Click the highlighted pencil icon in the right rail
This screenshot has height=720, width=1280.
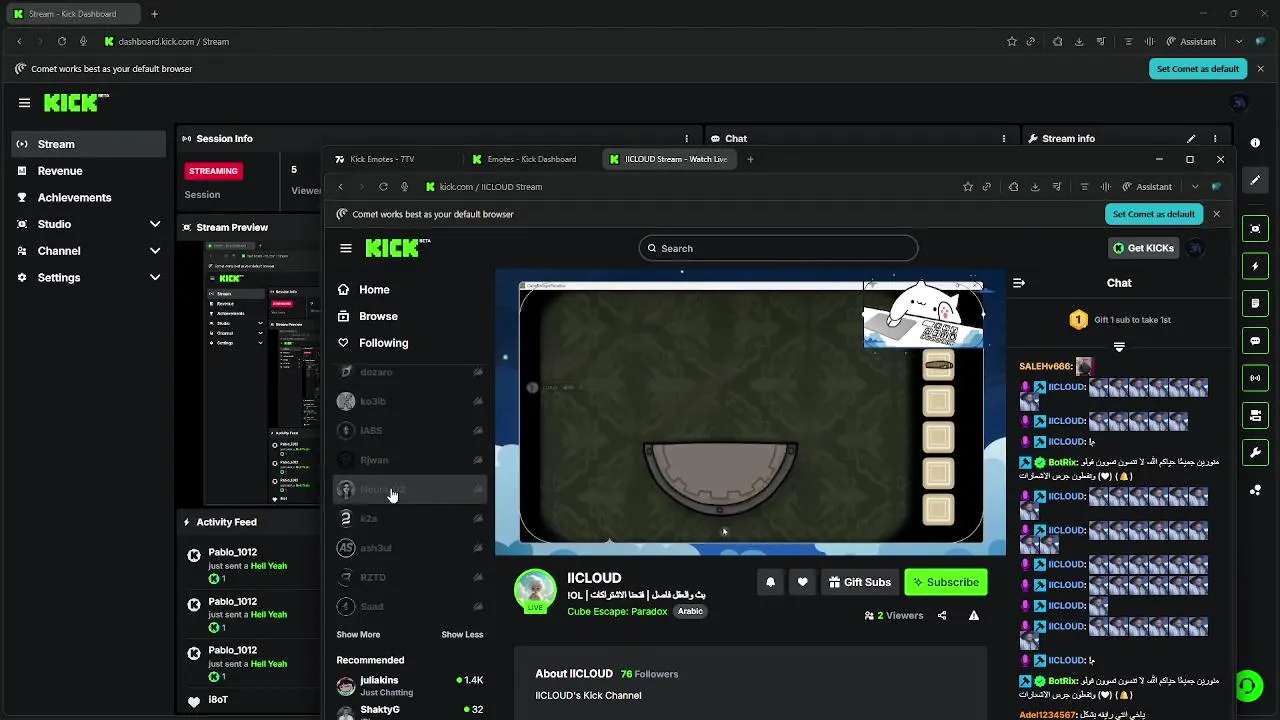[x=1255, y=180]
